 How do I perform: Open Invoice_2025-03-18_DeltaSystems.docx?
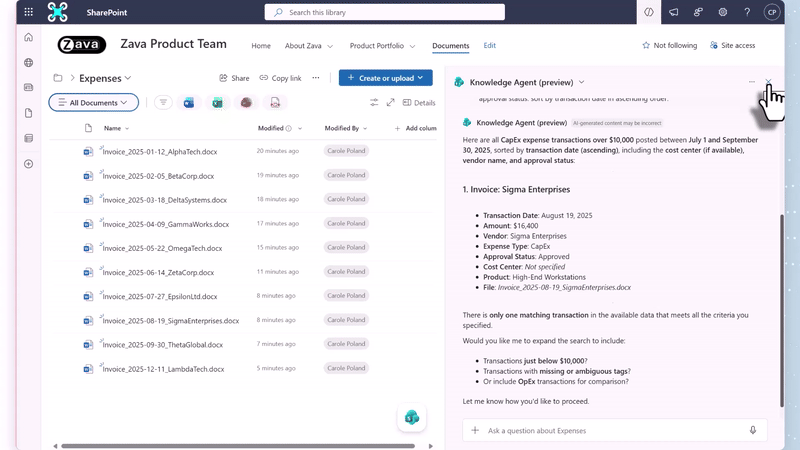[x=164, y=200]
